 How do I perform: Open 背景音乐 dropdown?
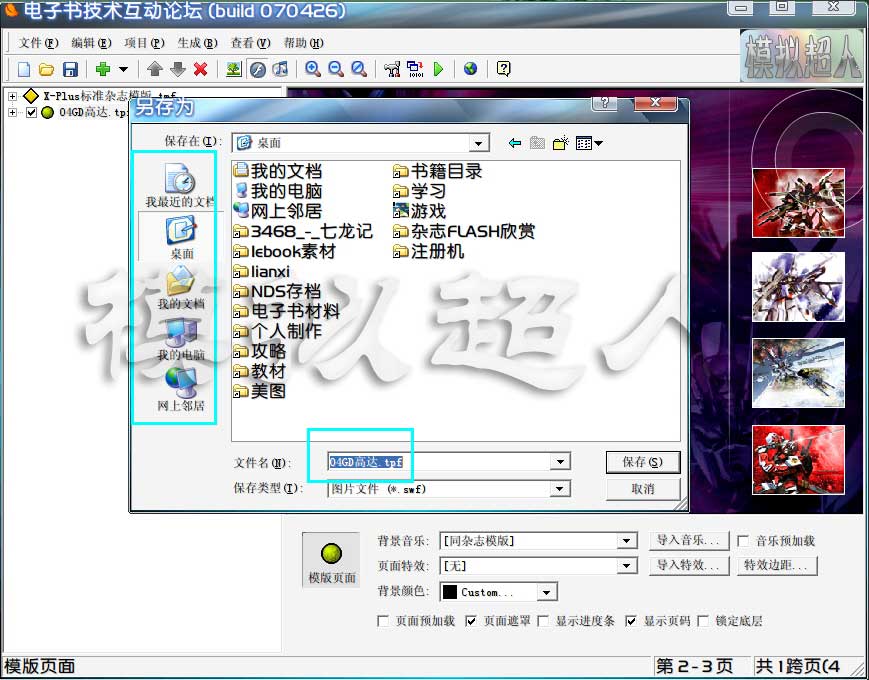(626, 541)
